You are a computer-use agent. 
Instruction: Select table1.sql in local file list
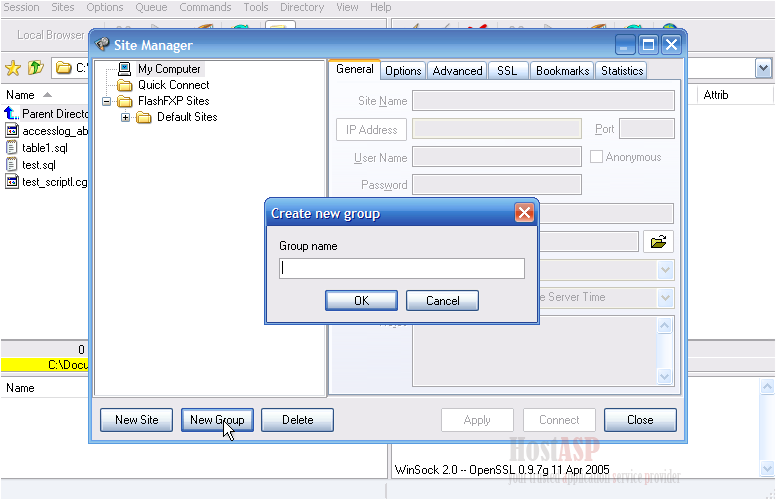45,148
